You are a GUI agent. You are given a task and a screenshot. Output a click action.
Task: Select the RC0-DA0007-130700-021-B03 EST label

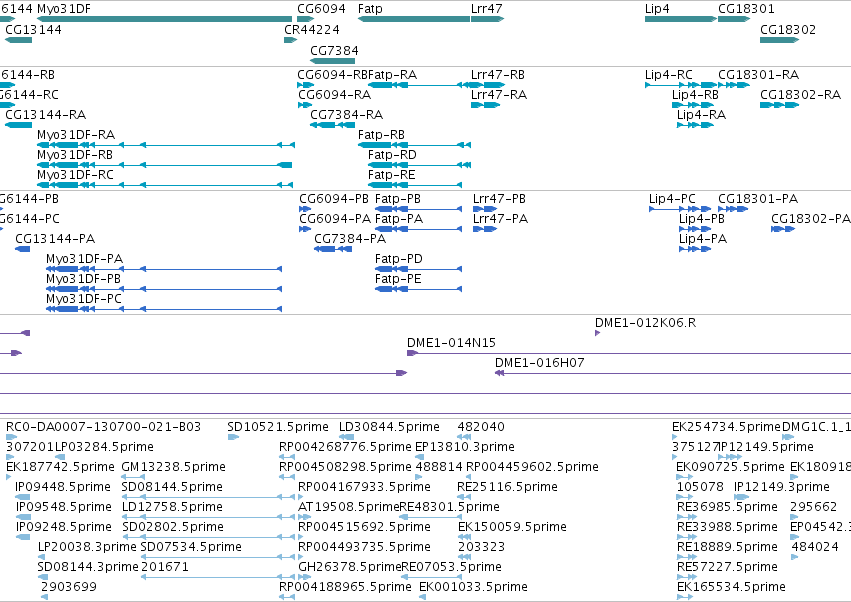pos(103,427)
